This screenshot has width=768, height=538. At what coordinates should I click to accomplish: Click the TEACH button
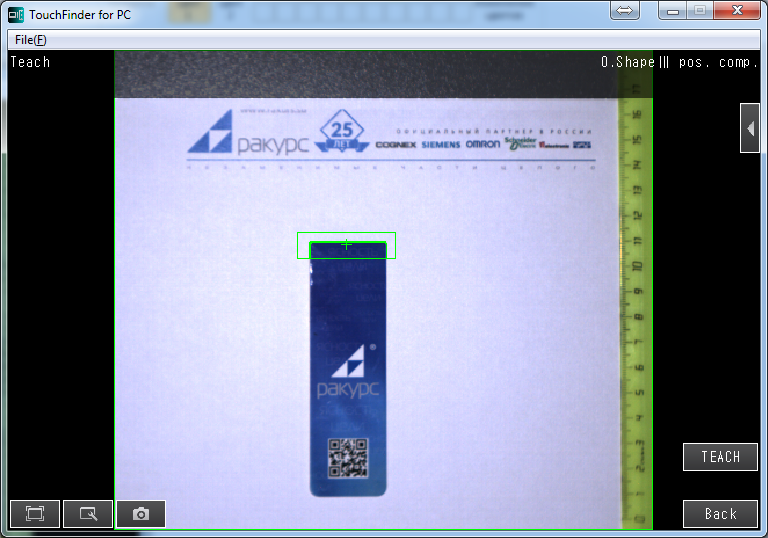720,457
